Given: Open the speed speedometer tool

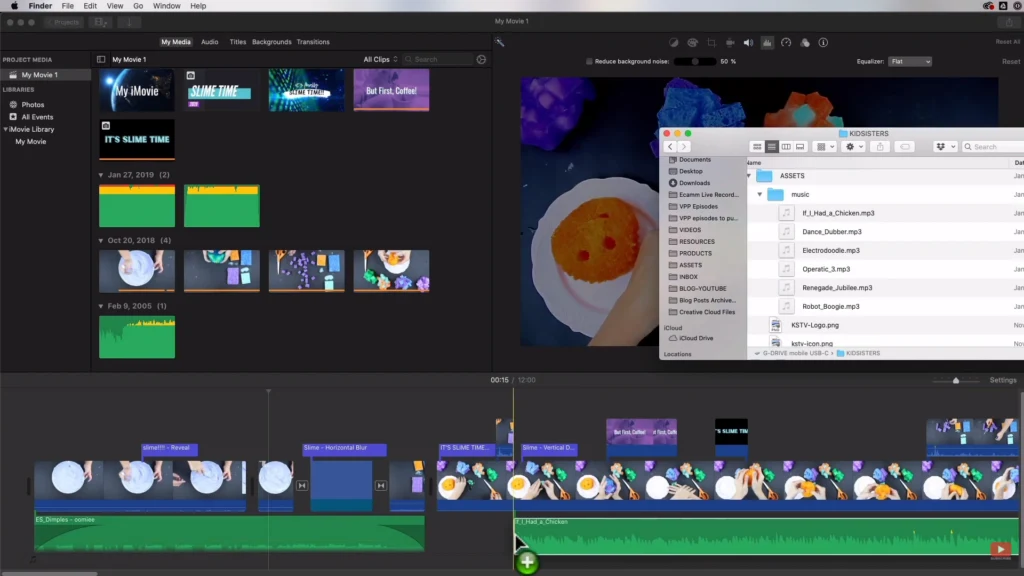Looking at the screenshot, I should coord(786,43).
